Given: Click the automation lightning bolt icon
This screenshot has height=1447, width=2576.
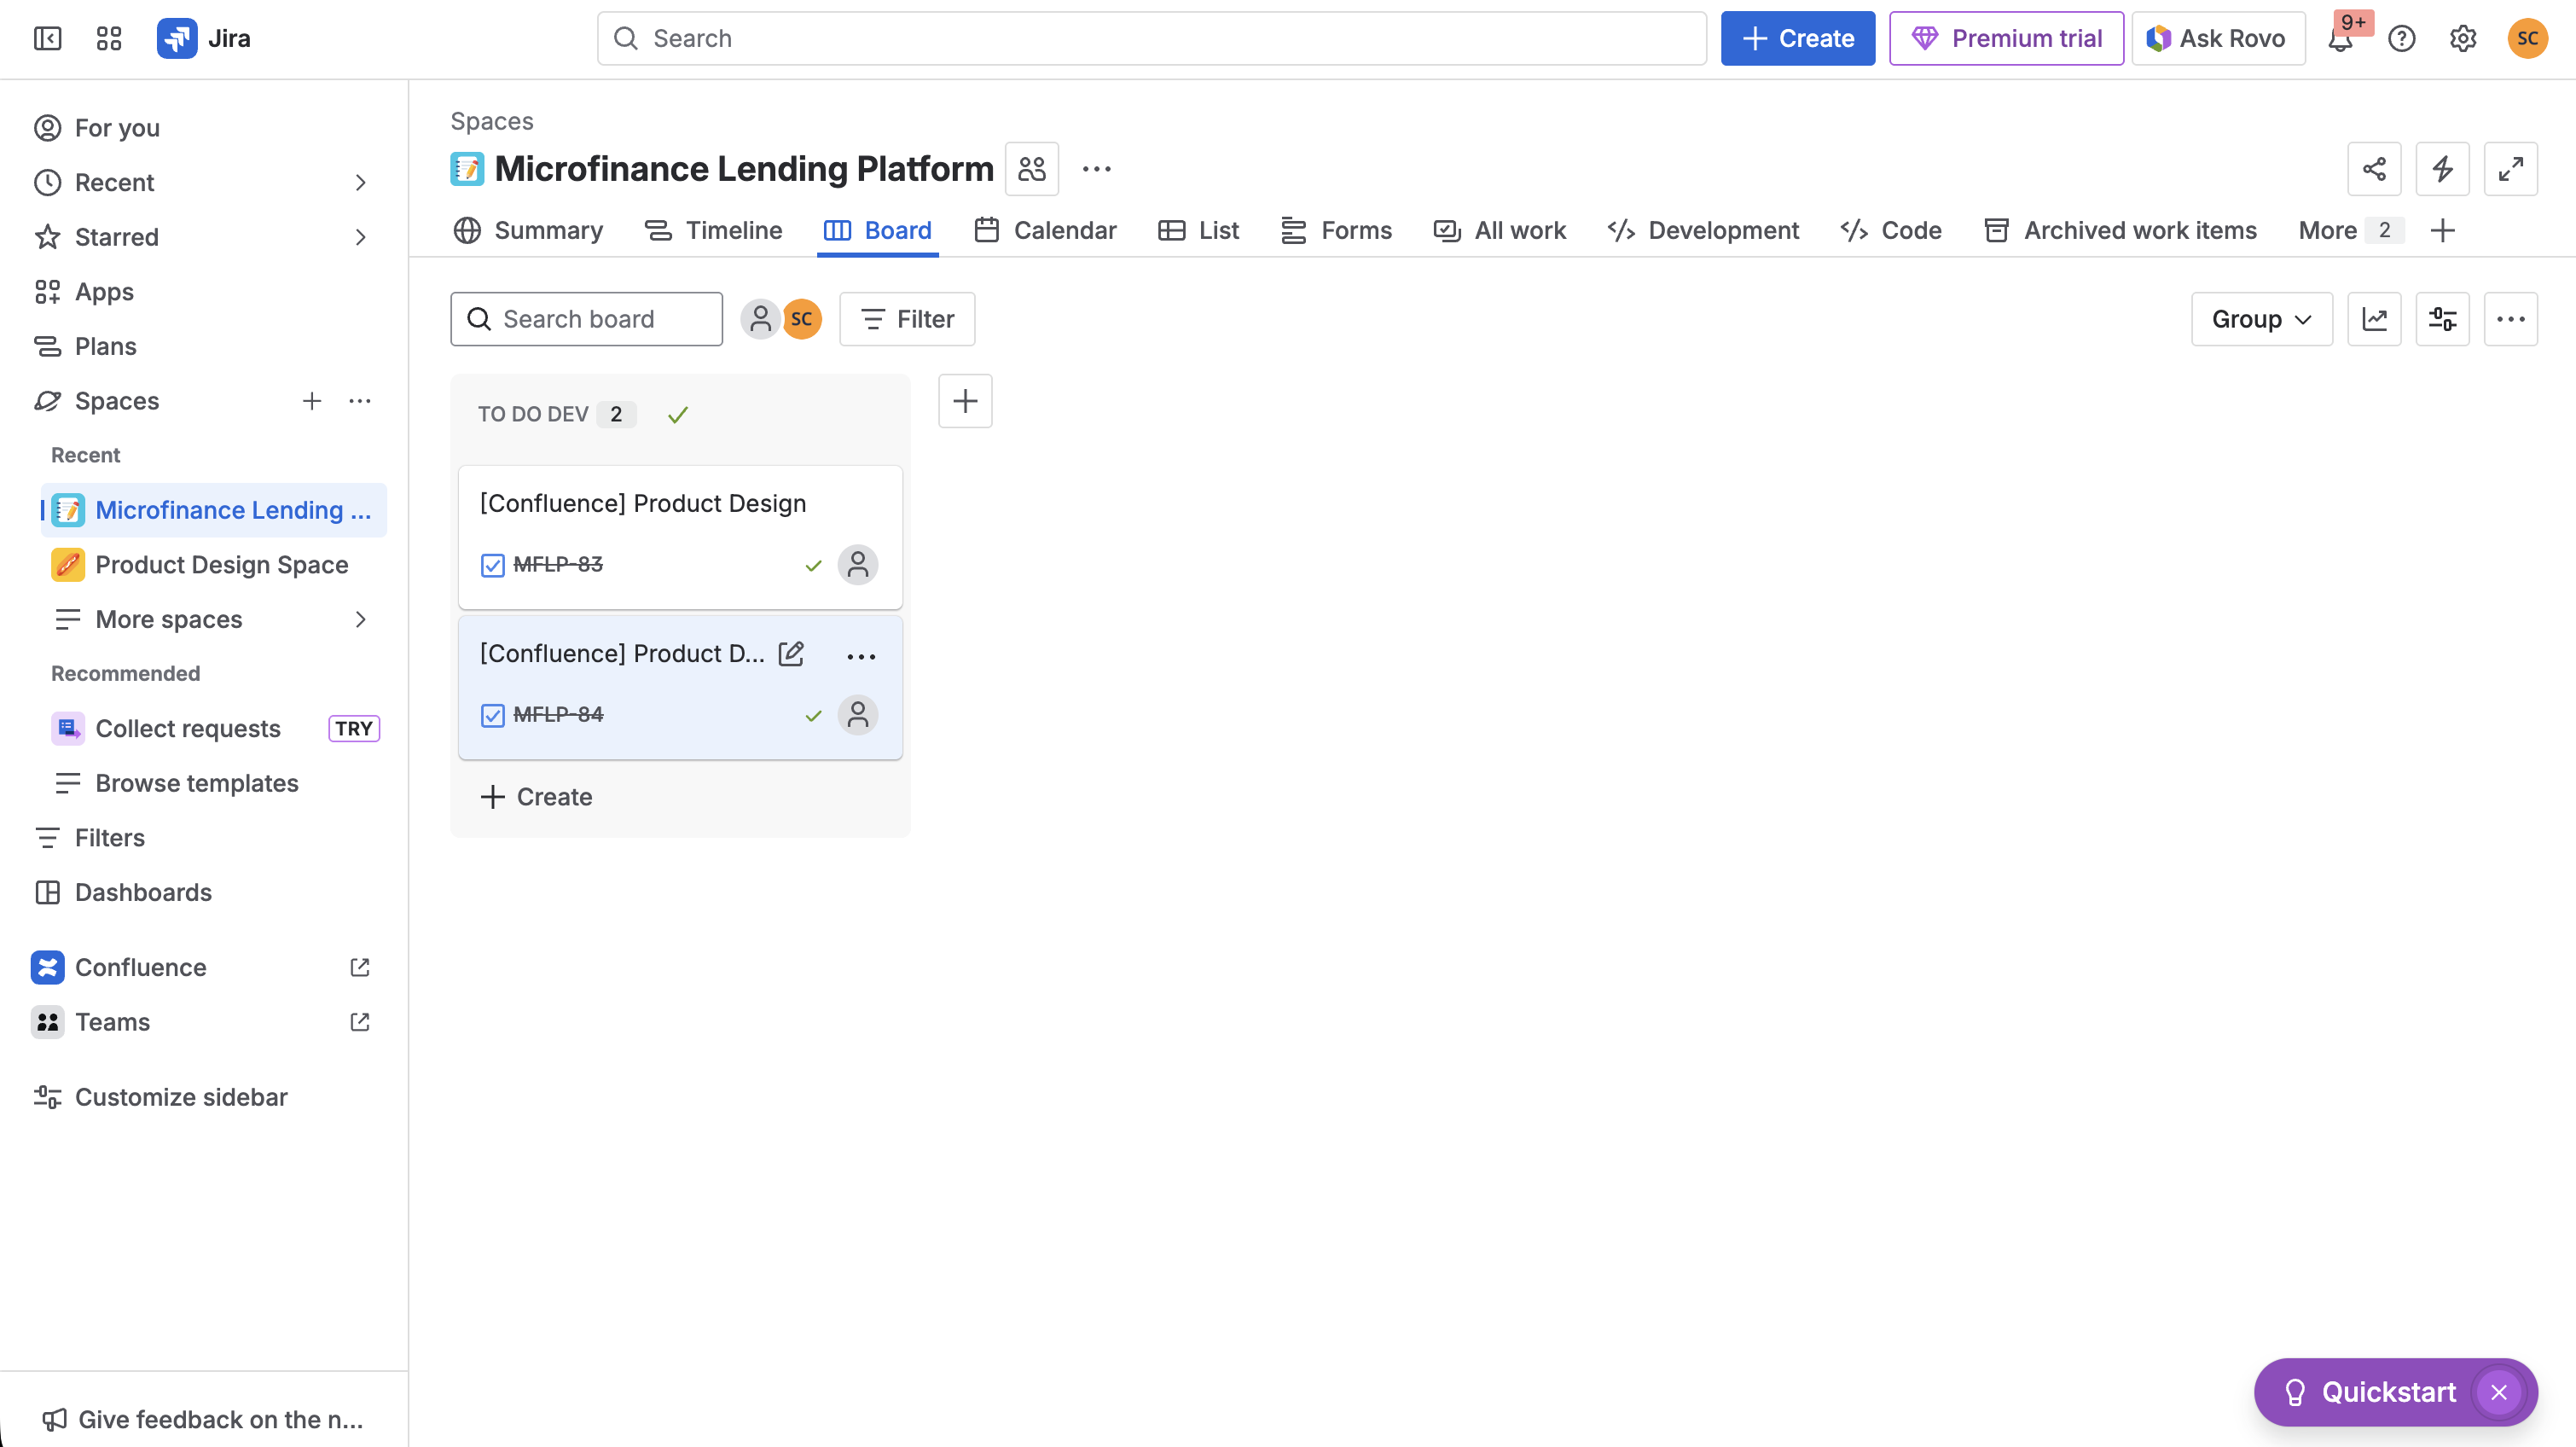Looking at the screenshot, I should pos(2442,169).
